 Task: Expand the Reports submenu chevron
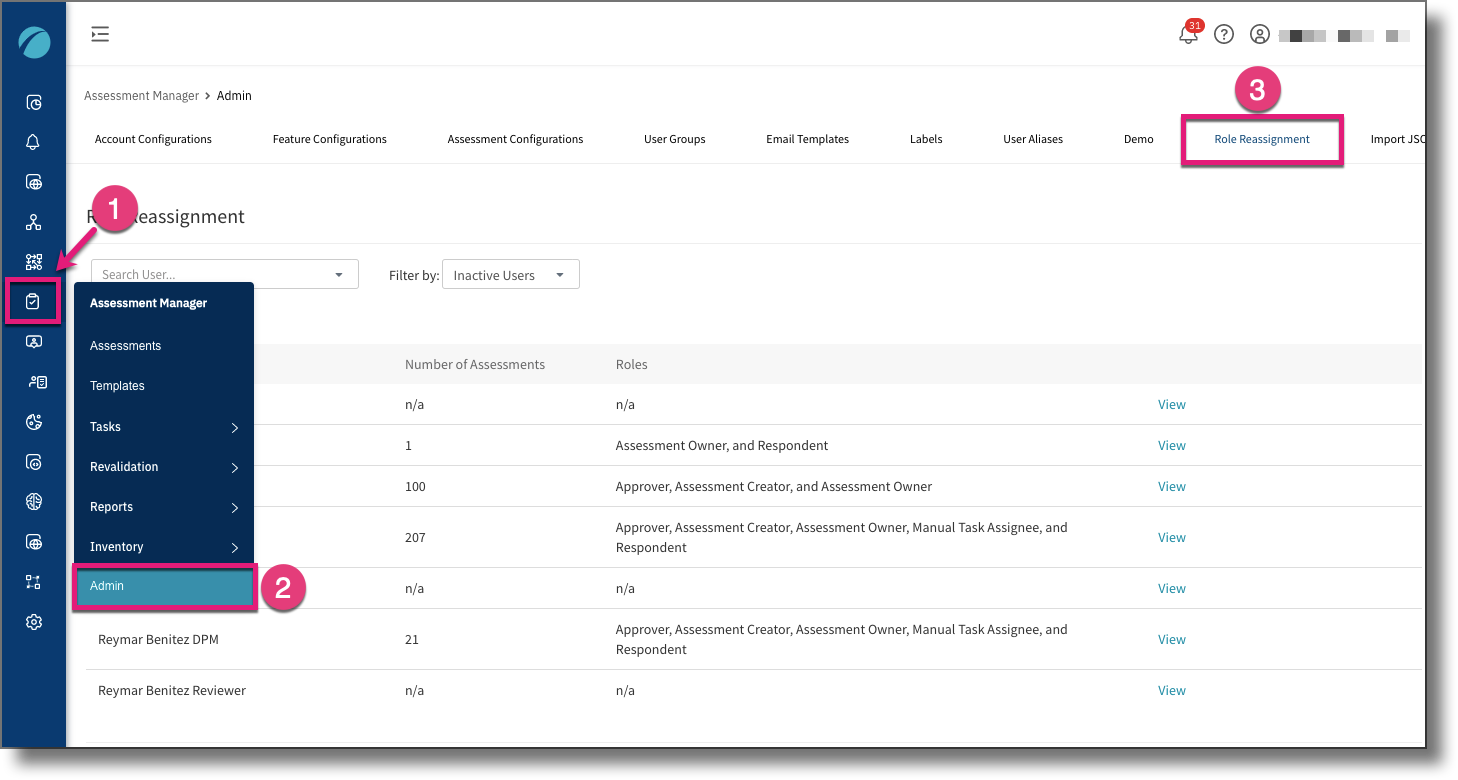(x=235, y=507)
